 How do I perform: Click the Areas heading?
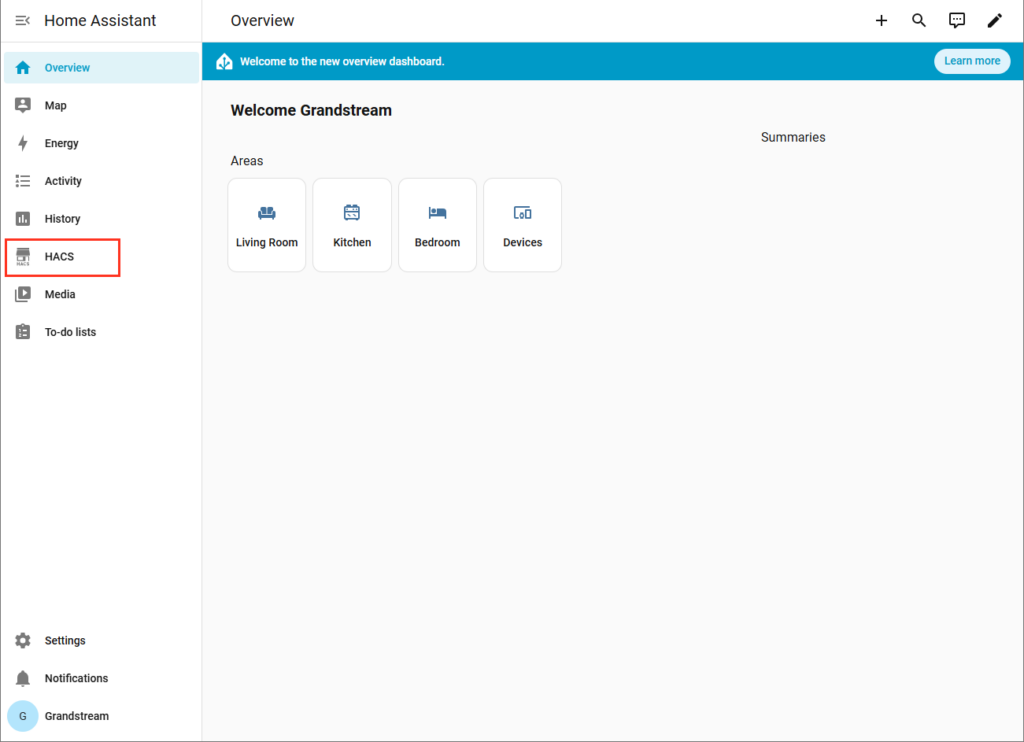point(247,161)
